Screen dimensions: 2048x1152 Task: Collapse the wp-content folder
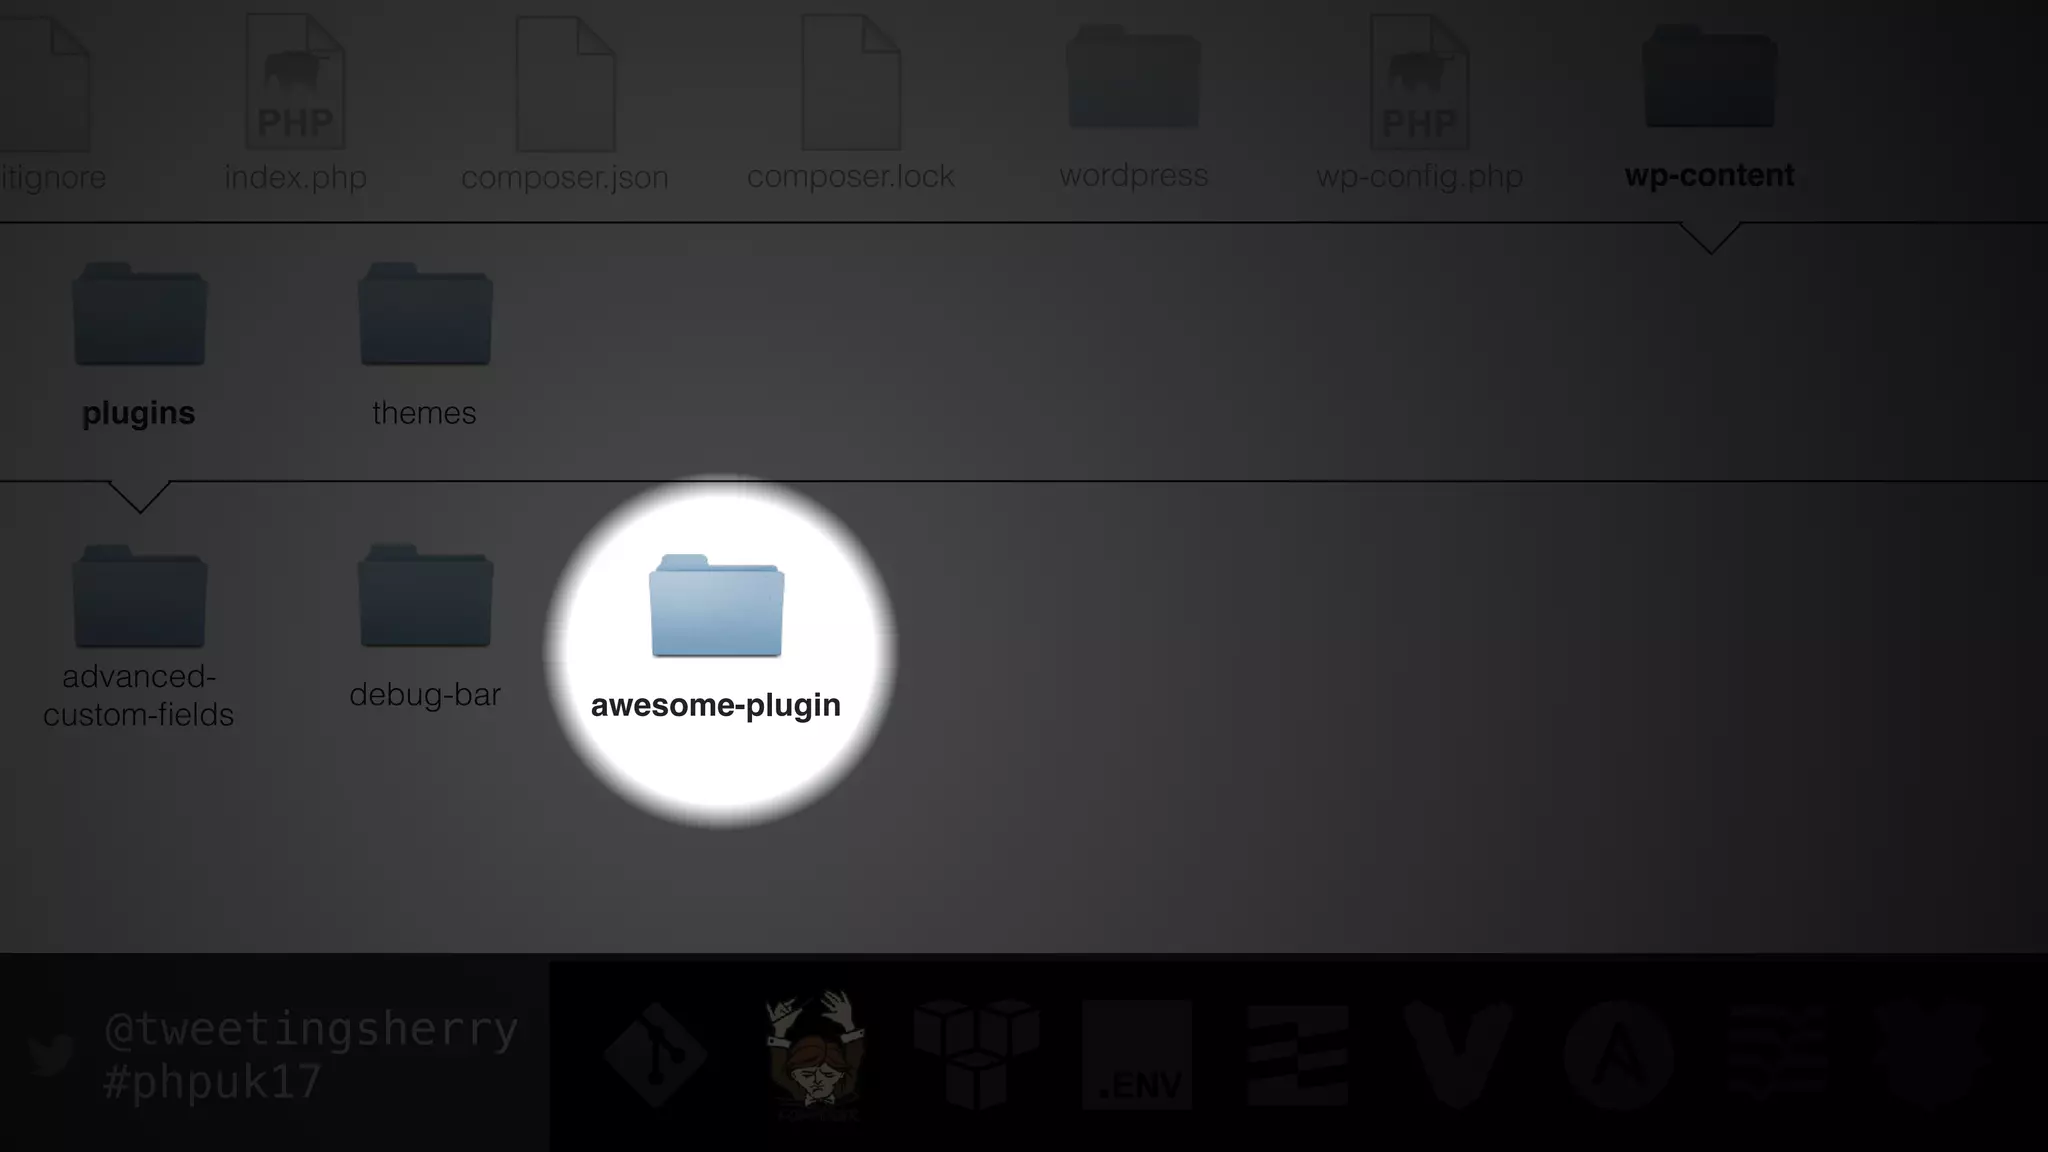1709,80
